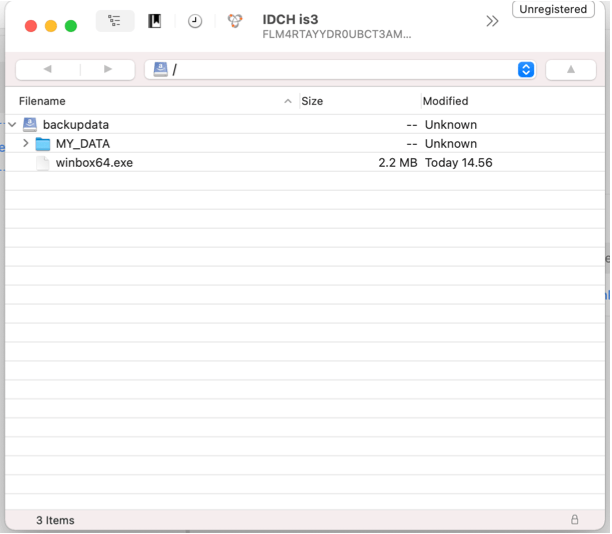
Task: Select the backupdata bucket row
Action: tap(305, 125)
